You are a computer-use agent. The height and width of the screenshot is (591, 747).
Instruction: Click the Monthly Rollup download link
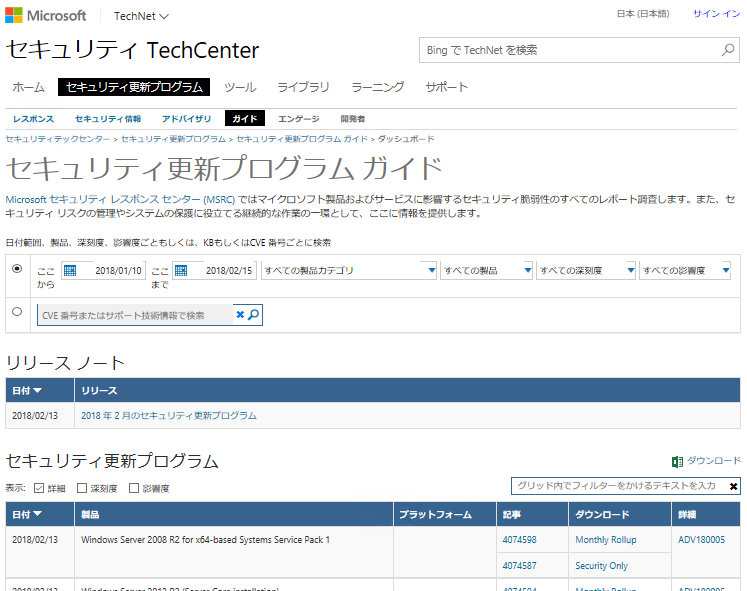click(x=606, y=540)
